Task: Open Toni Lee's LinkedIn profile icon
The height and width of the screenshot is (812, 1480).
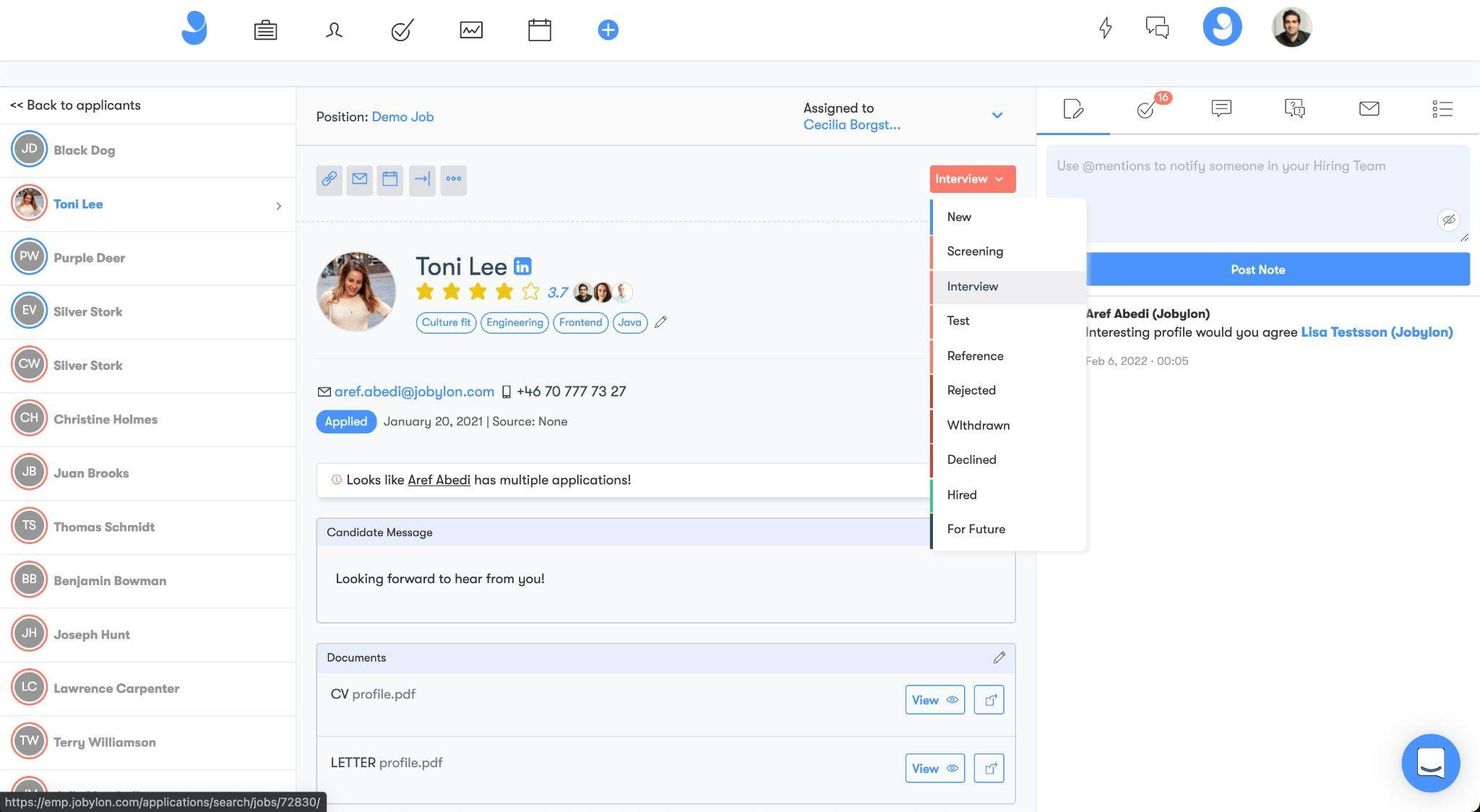Action: click(x=522, y=267)
